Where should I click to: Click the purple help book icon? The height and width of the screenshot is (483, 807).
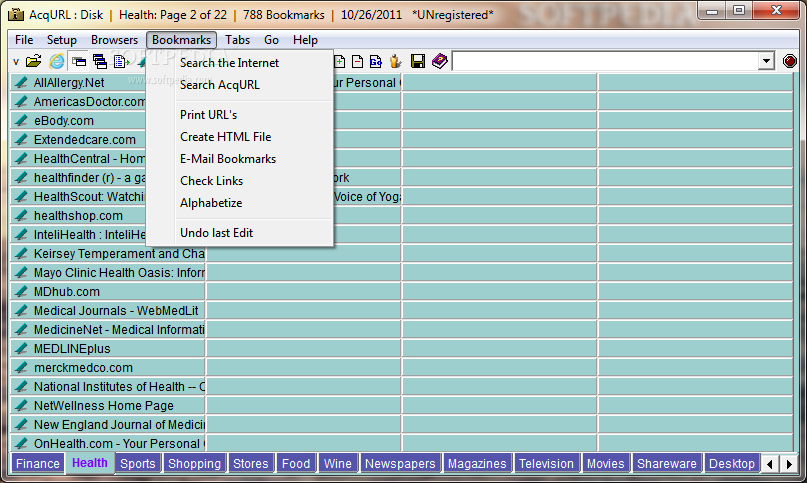[x=440, y=61]
